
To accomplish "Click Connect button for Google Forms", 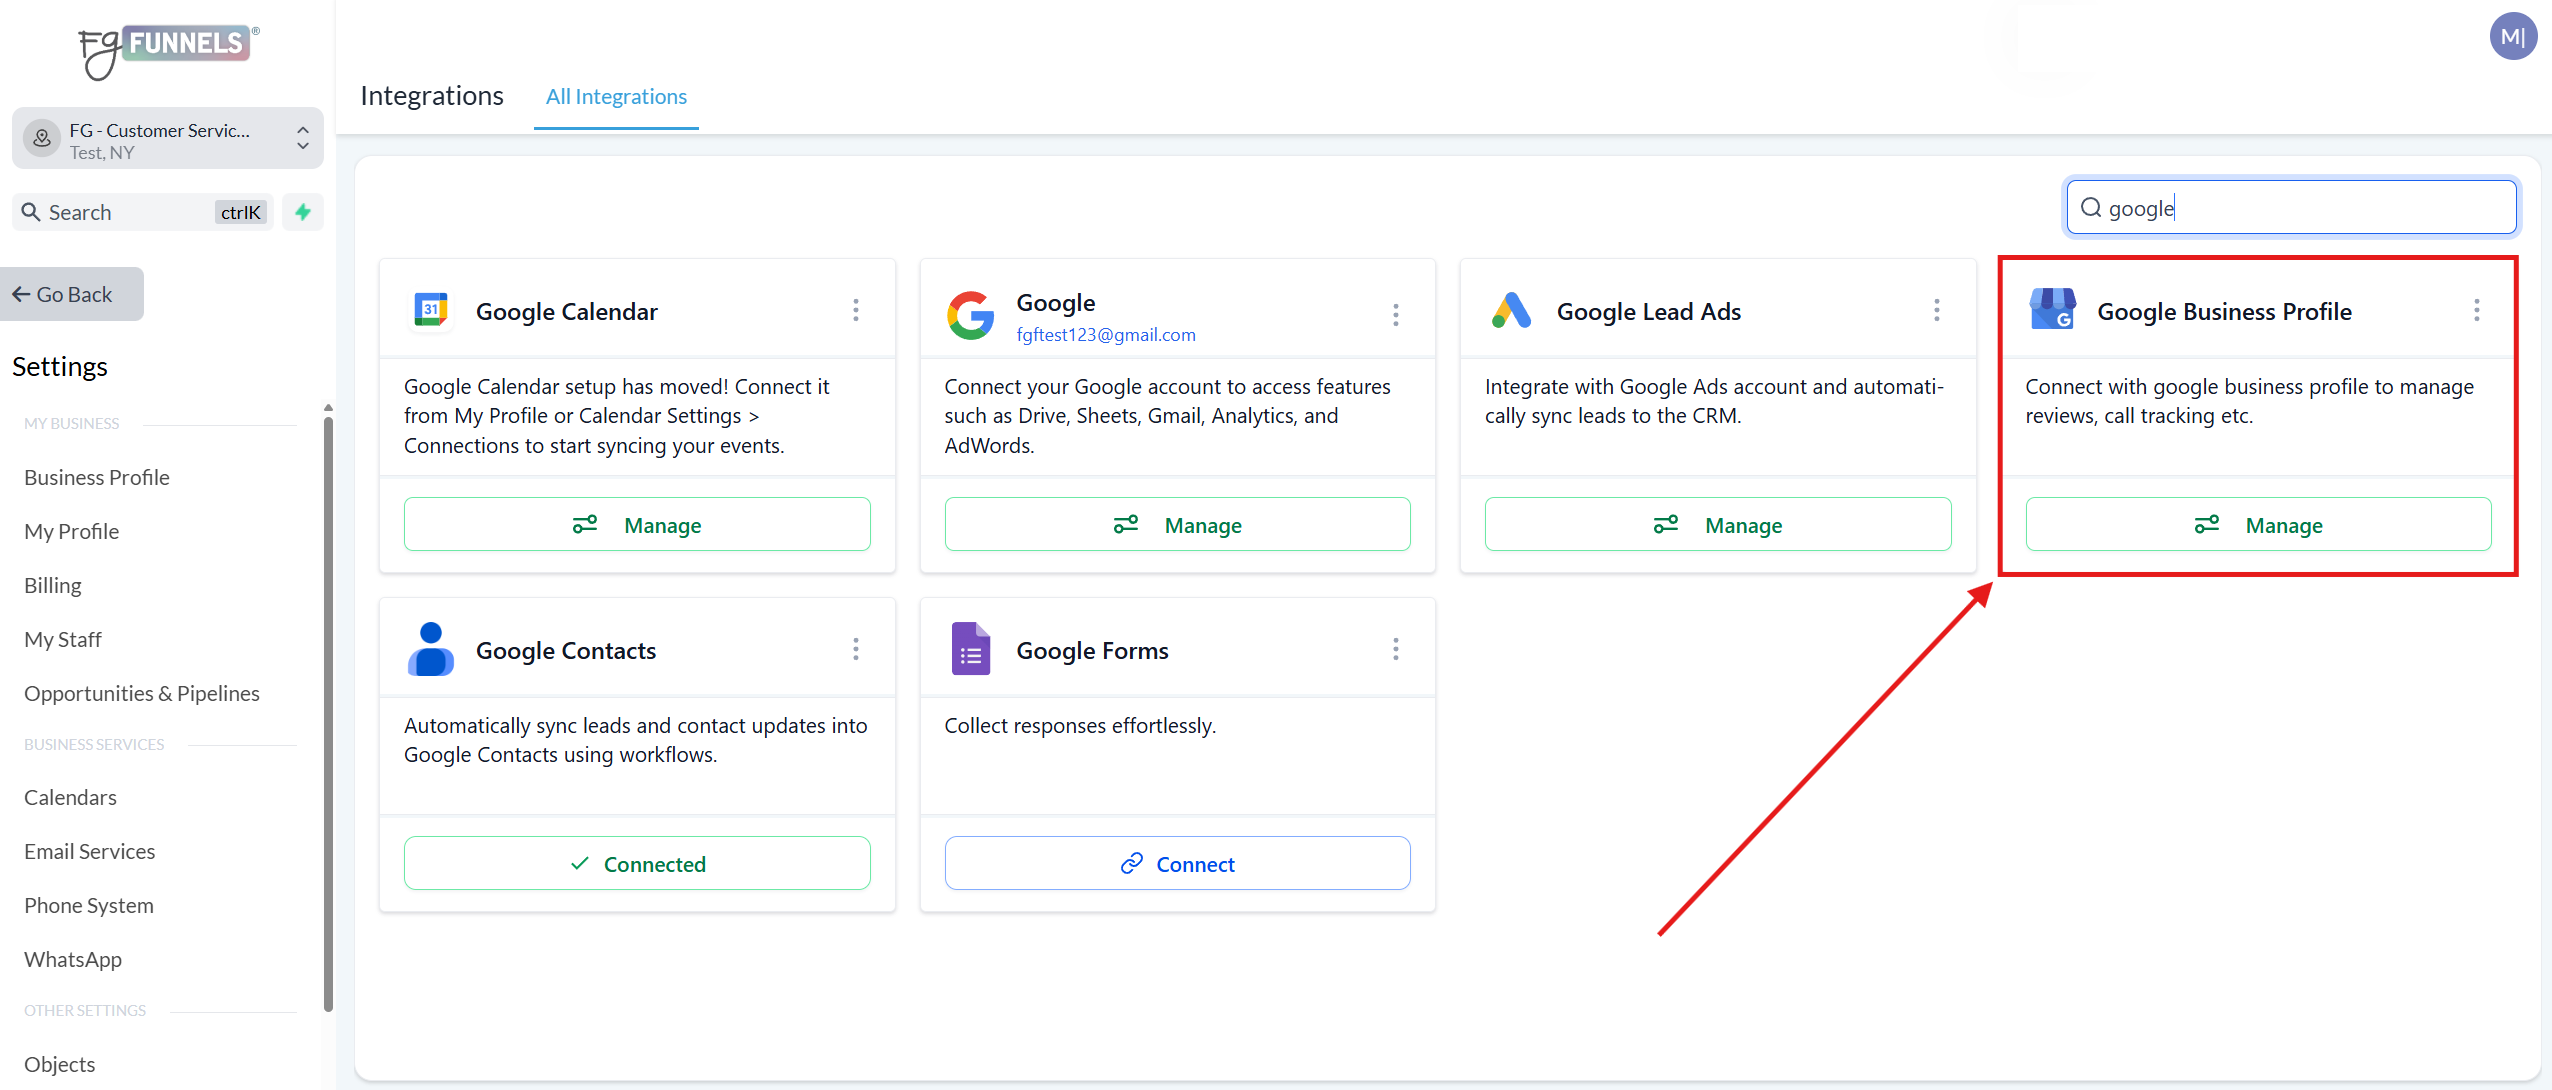I will point(1177,863).
